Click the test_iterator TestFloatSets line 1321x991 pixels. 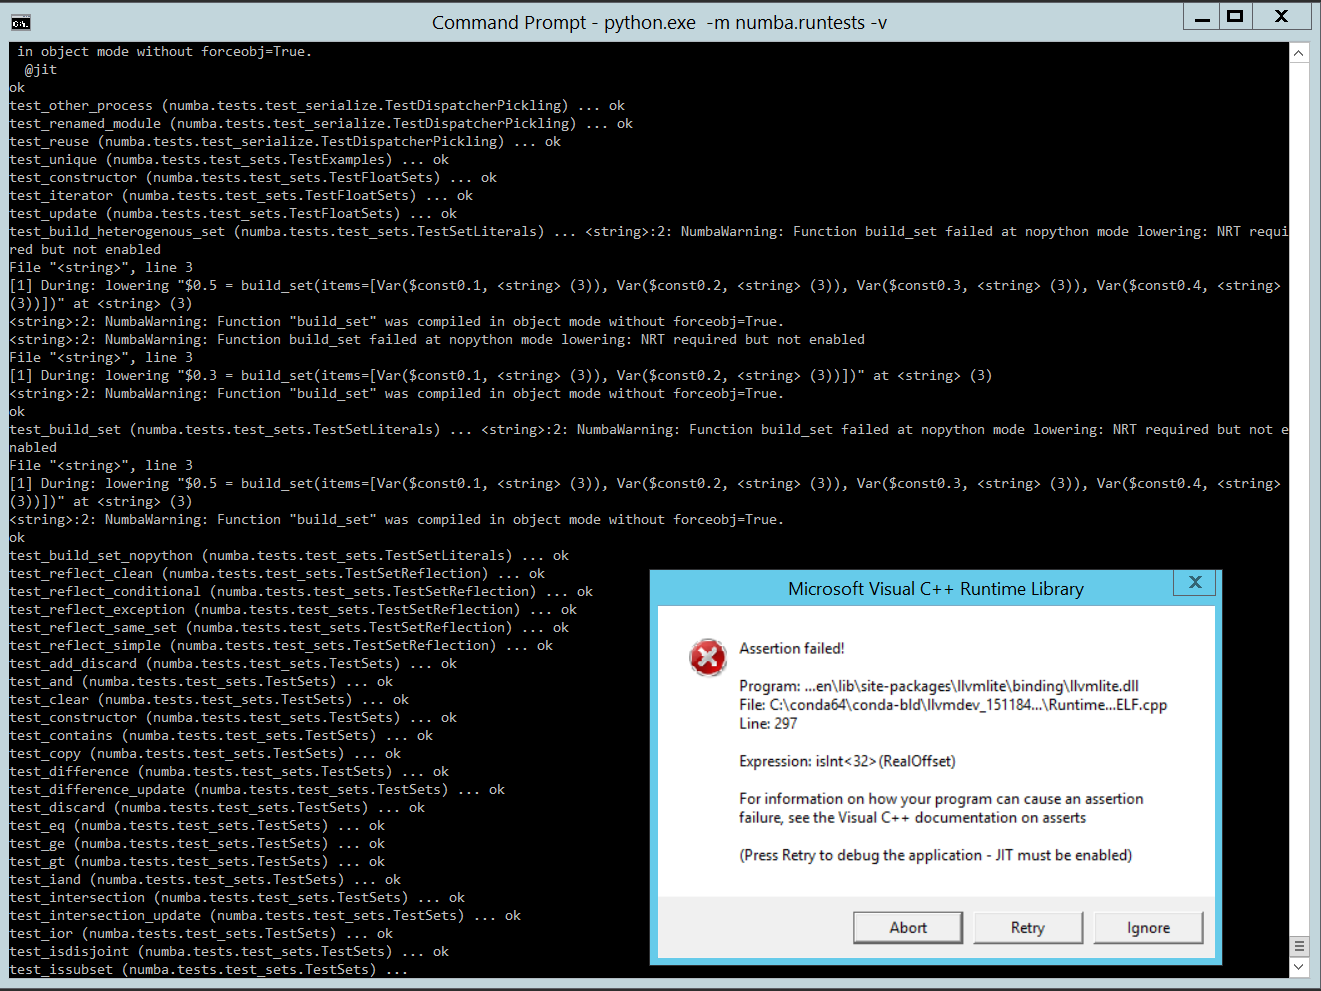tap(241, 195)
